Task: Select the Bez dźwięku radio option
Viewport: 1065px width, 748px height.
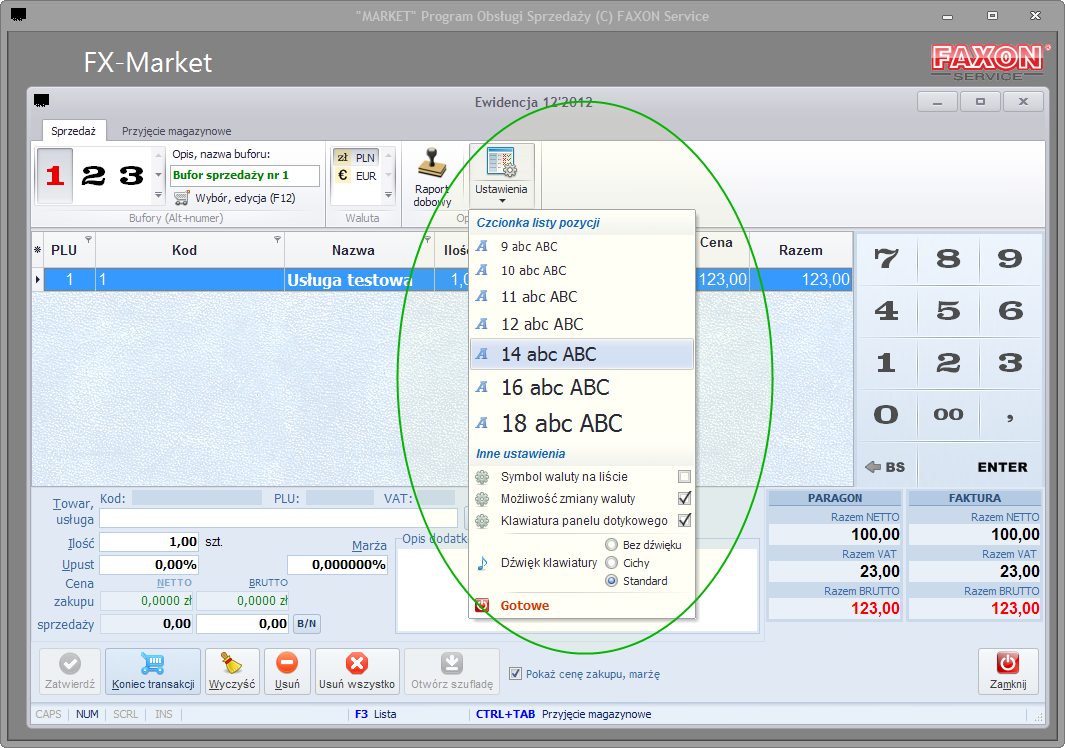Action: click(x=611, y=545)
